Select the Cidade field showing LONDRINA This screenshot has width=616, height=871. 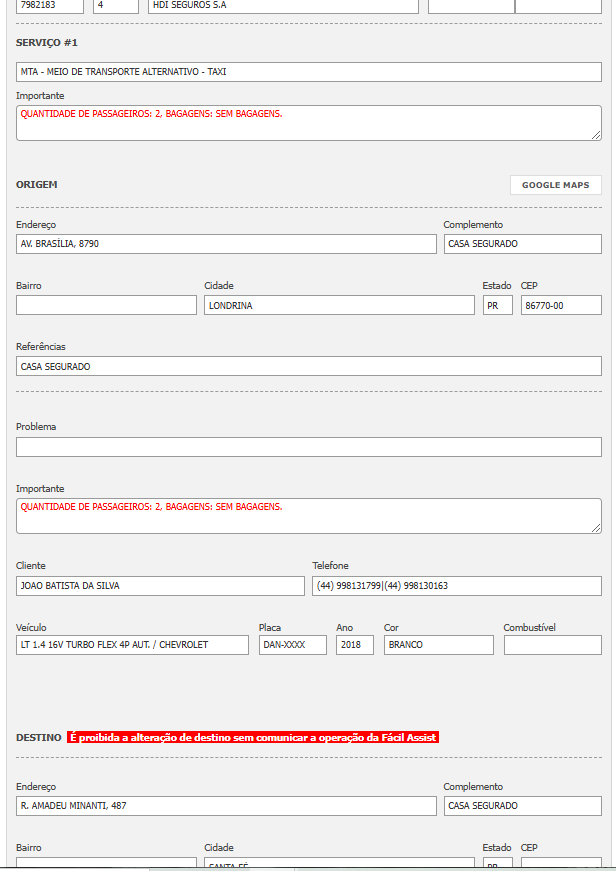point(339,305)
